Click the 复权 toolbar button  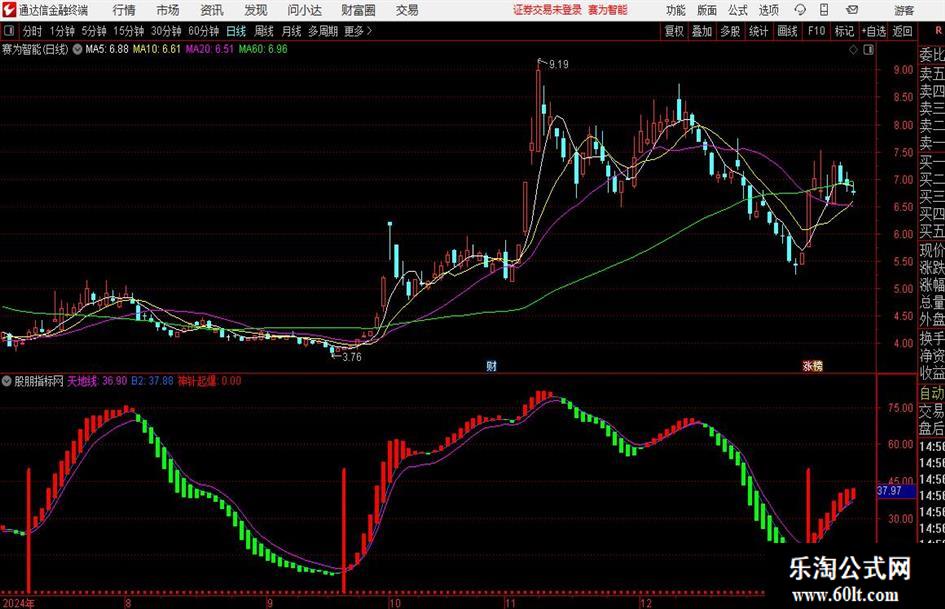[x=674, y=31]
